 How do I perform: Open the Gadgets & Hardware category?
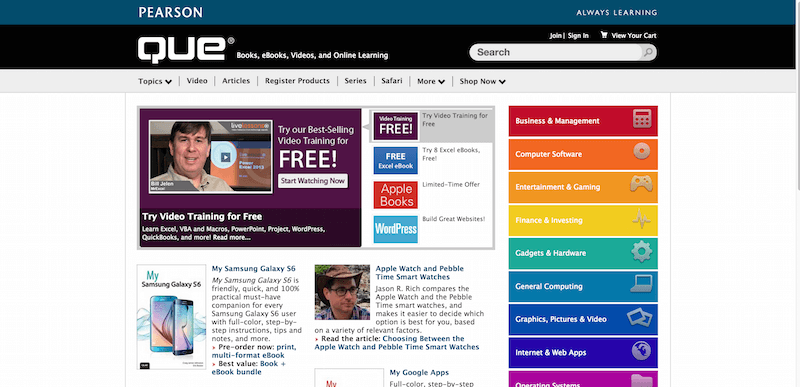(583, 253)
